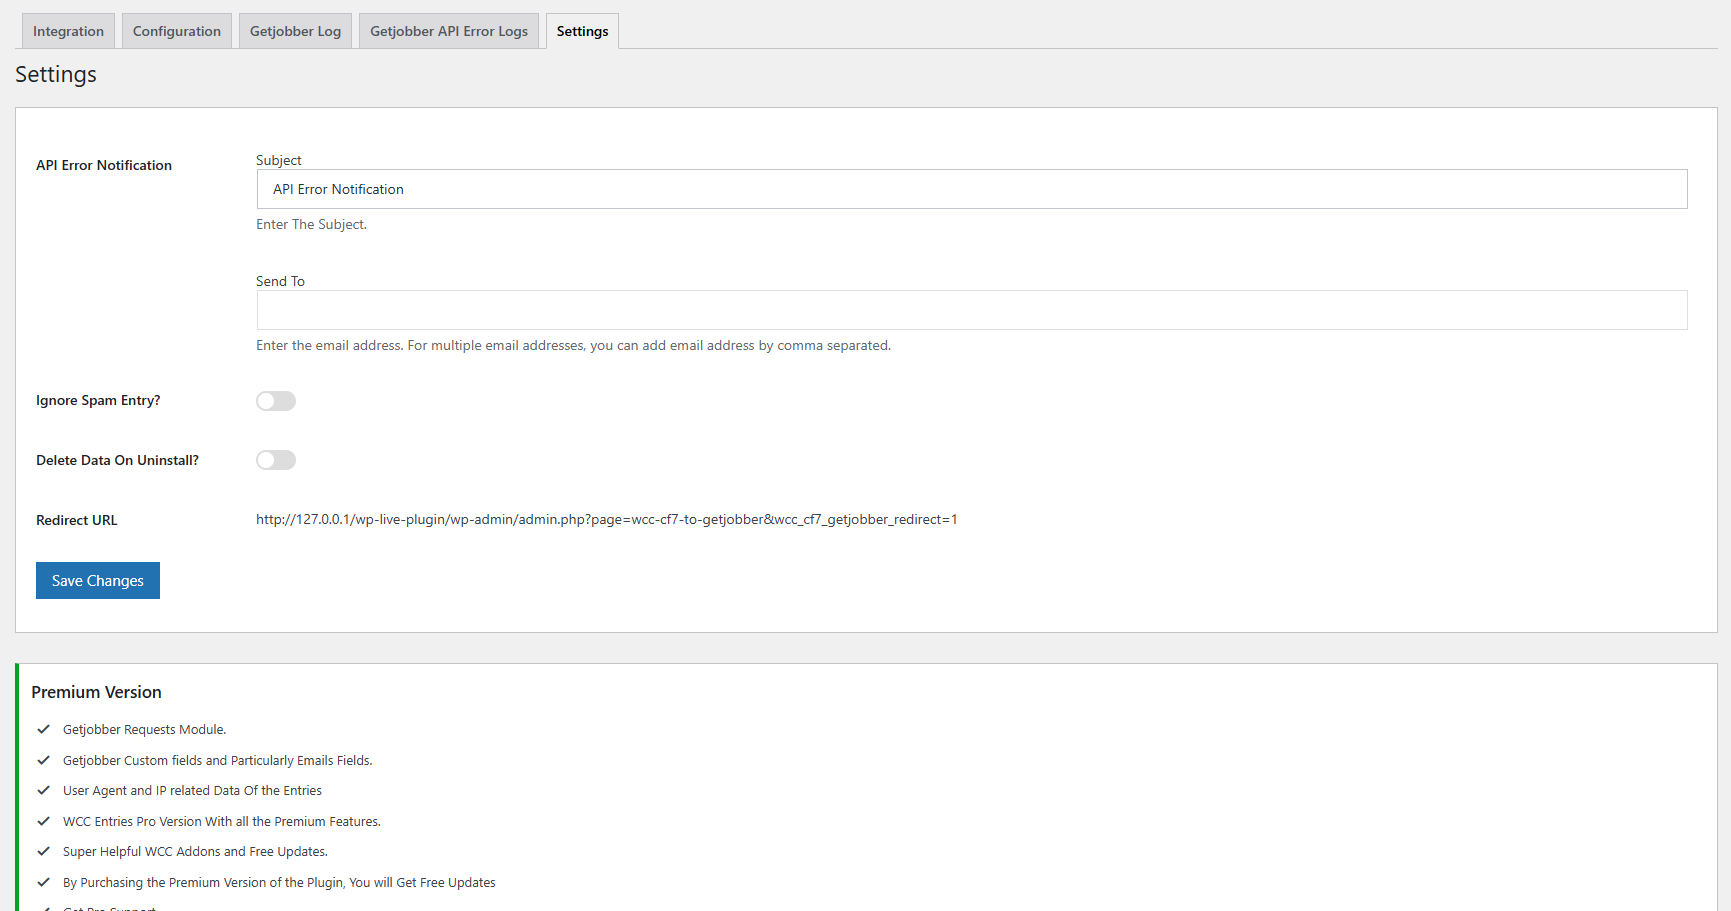Click the Redirect URL address text
This screenshot has height=911, width=1731.
(607, 520)
